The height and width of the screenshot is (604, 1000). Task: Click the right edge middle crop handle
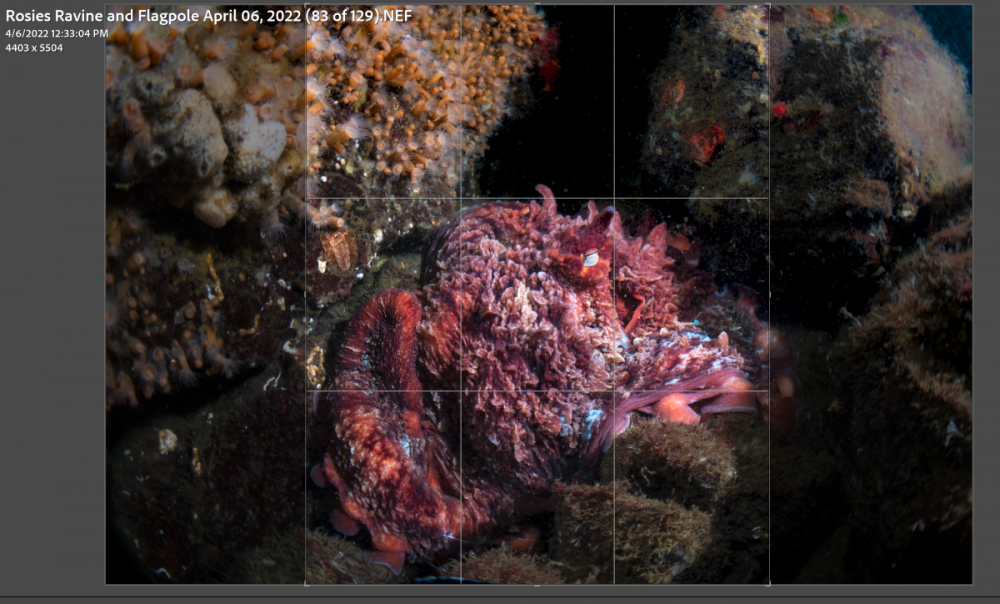pyautogui.click(x=769, y=295)
